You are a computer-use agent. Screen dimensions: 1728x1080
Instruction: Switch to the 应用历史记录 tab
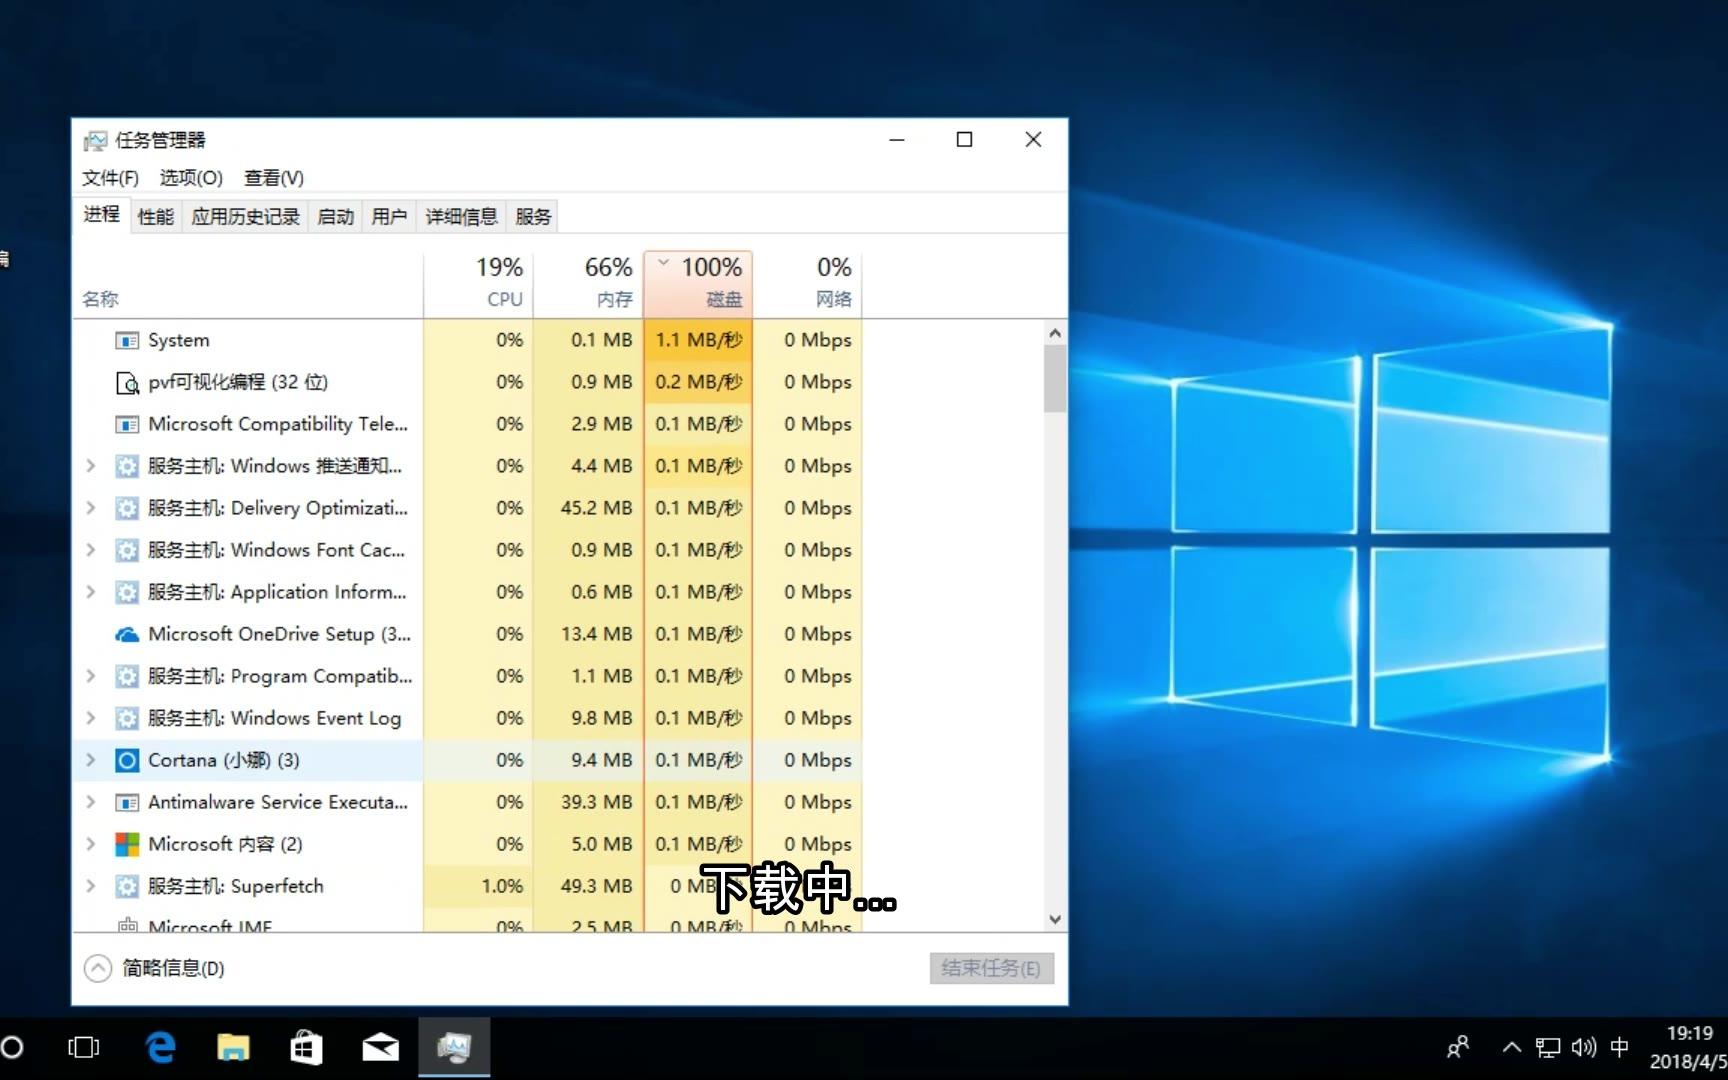245,217
